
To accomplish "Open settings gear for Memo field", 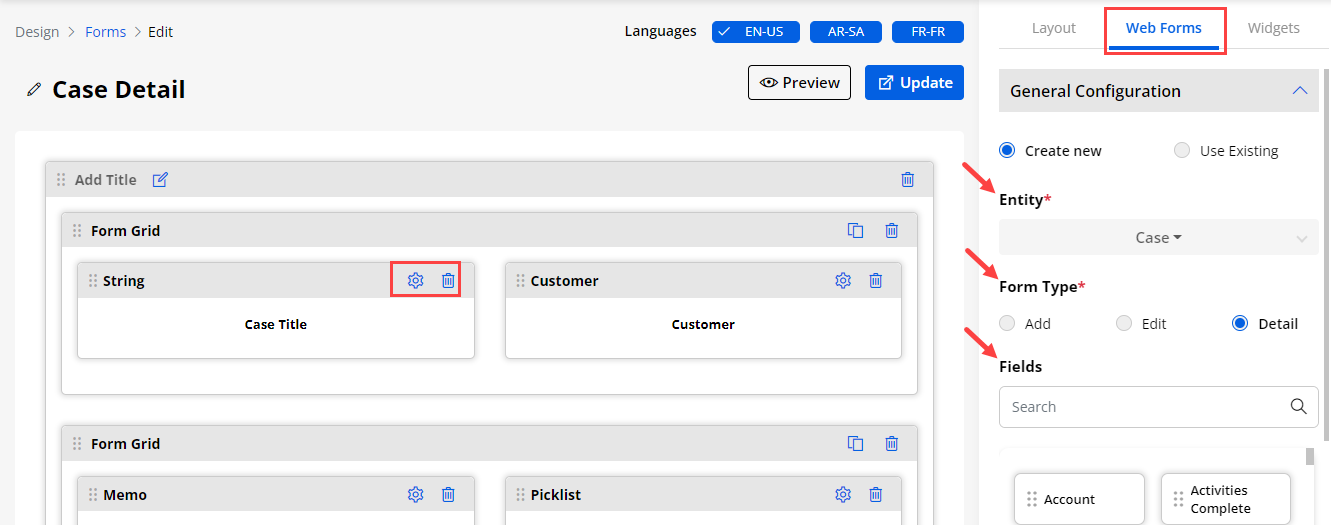I will (x=415, y=495).
